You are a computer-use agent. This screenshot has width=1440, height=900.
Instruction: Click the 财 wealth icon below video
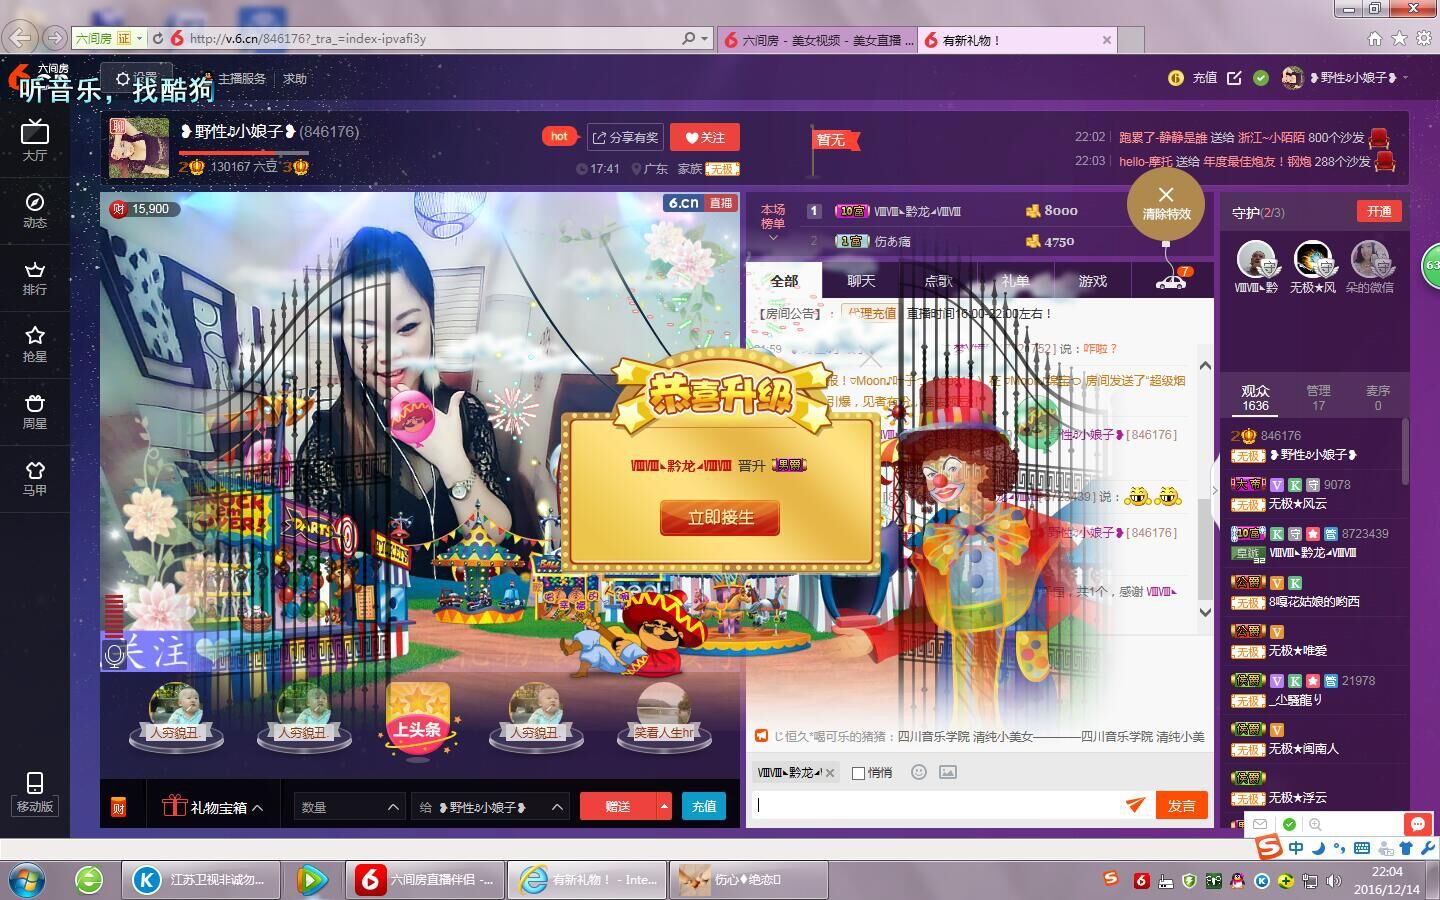pyautogui.click(x=118, y=807)
